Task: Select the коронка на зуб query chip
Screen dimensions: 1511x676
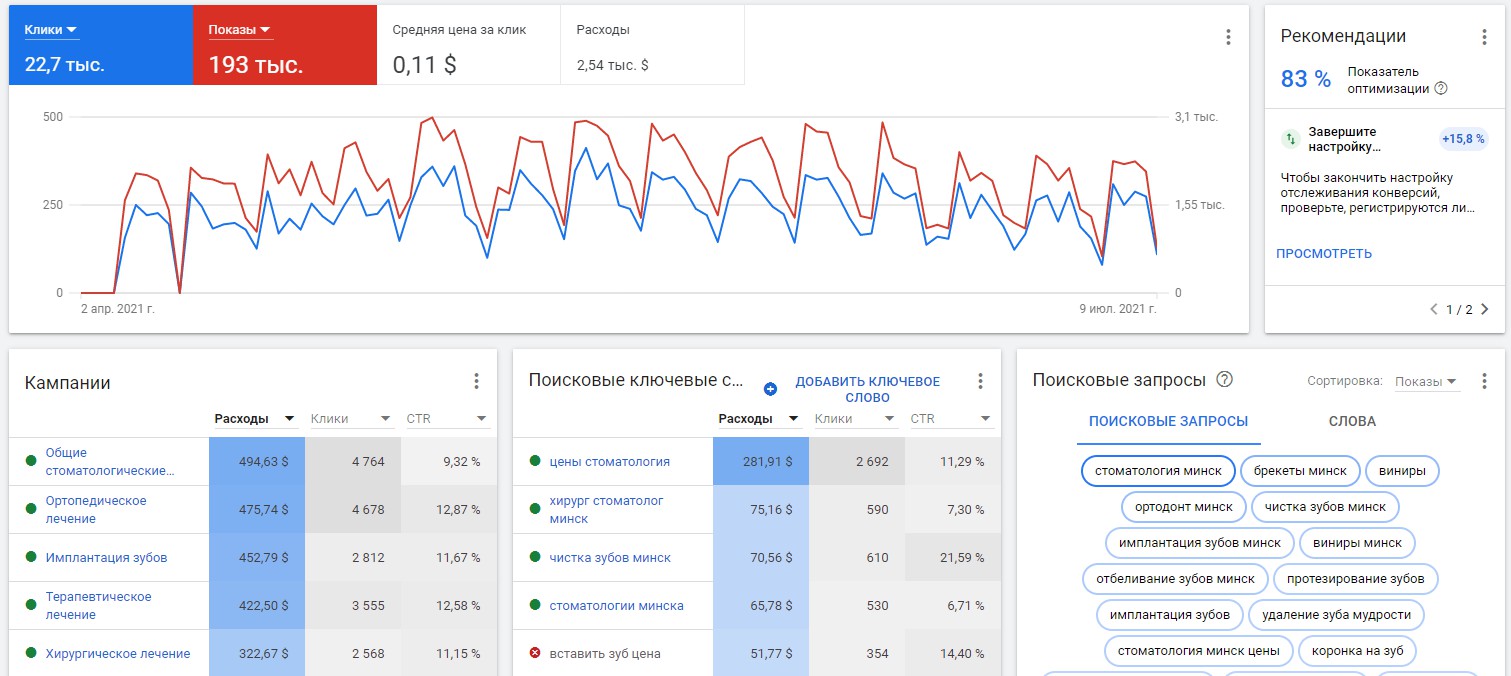Action: 1357,651
